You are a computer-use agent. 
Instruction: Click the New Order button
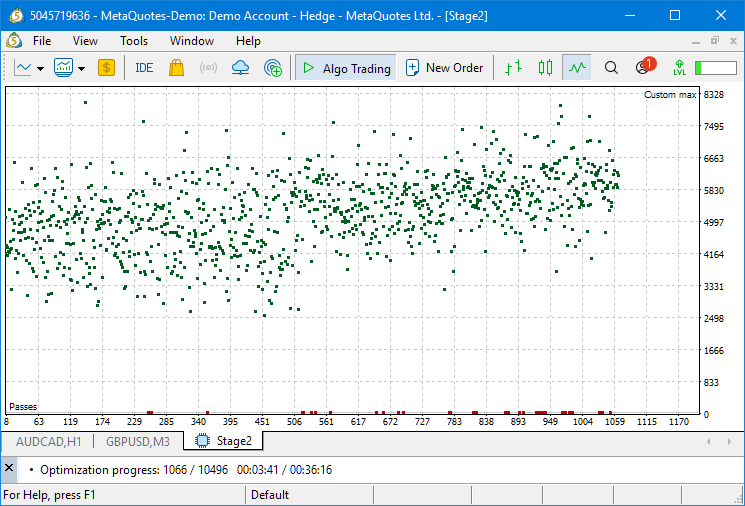[444, 68]
